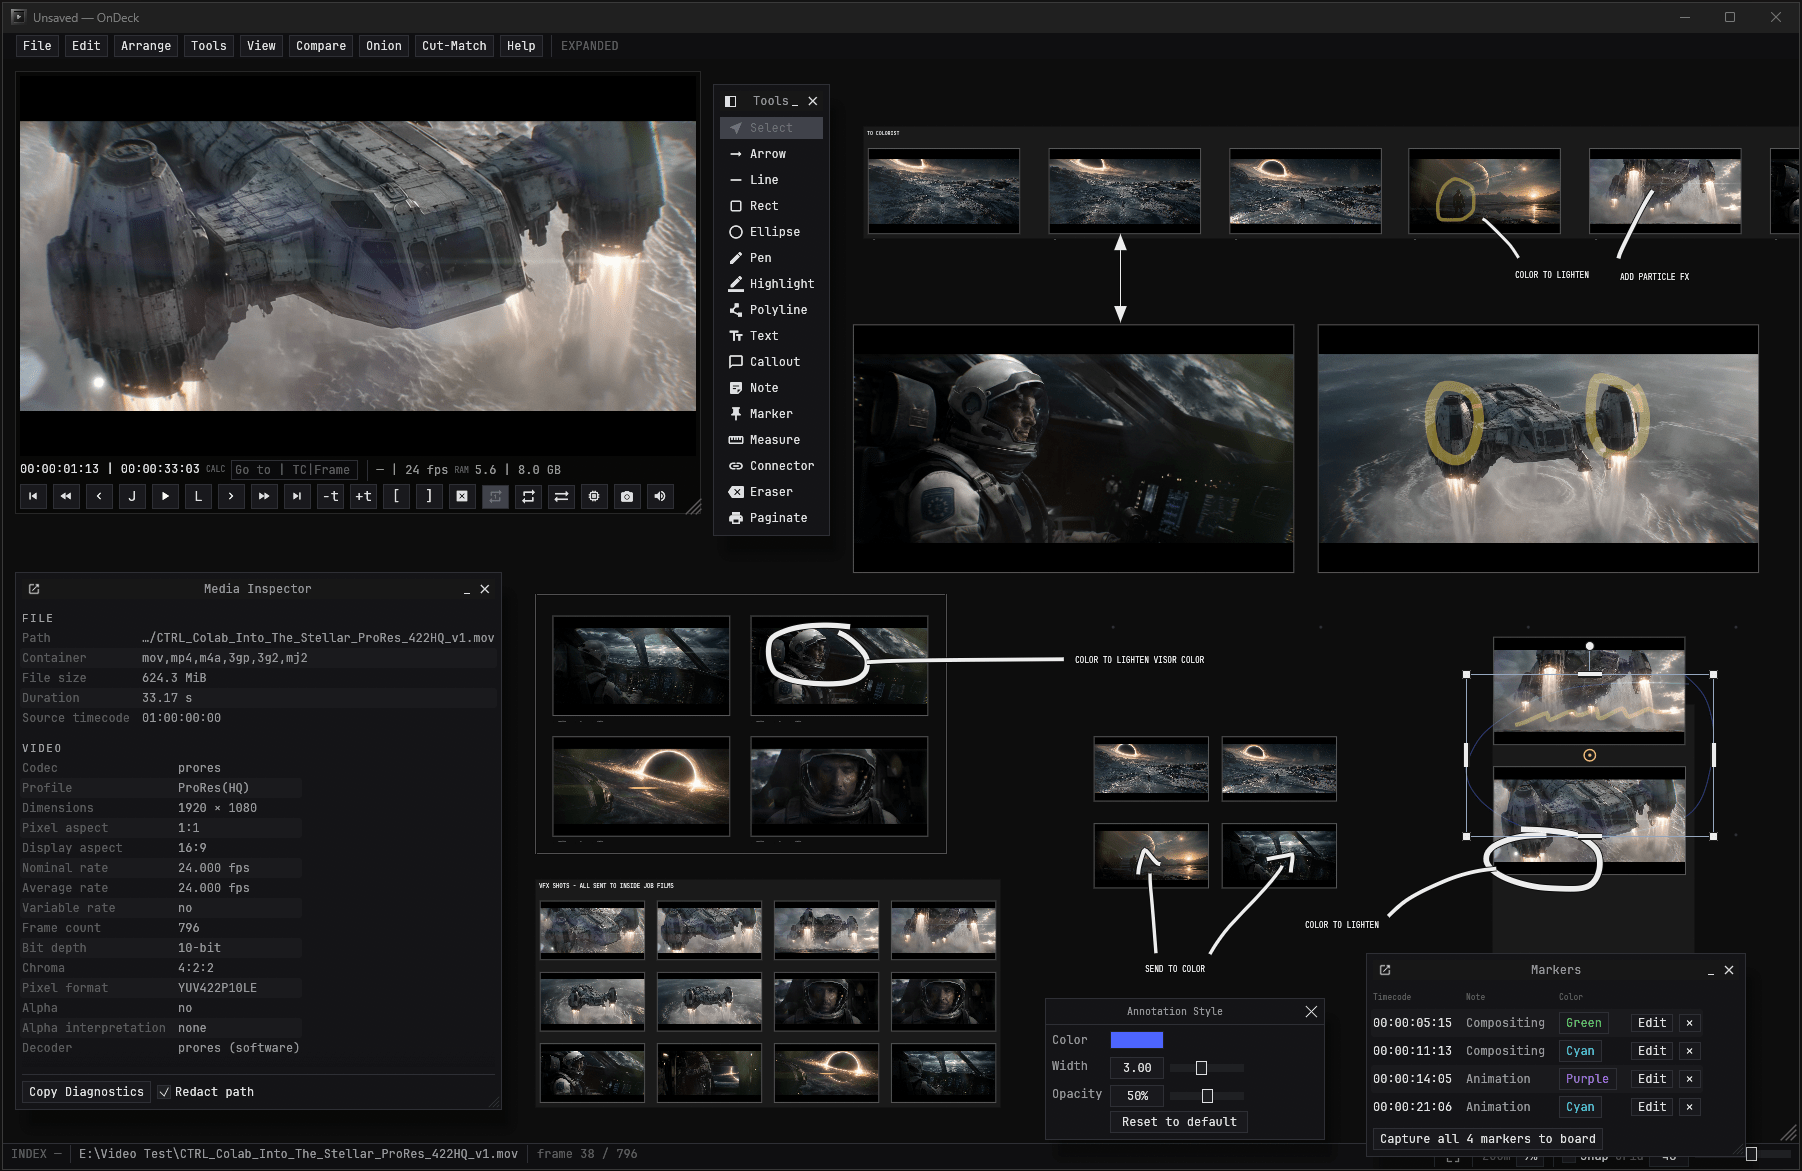Activate the Marker pin tool
The height and width of the screenshot is (1171, 1802).
point(771,414)
